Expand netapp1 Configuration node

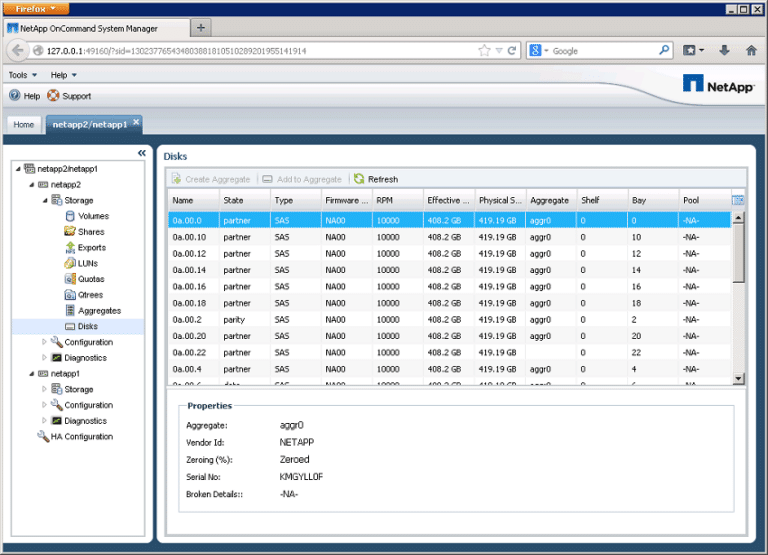coord(44,405)
